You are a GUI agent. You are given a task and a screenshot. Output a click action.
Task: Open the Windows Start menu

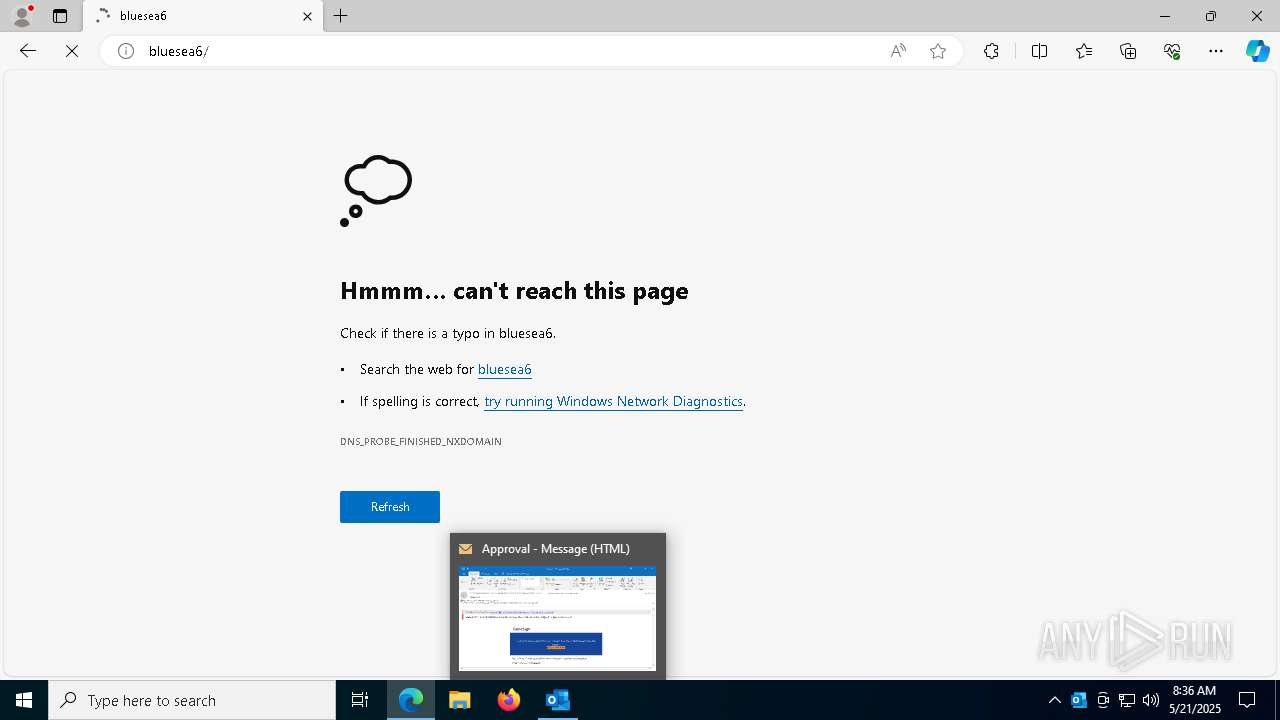coord(24,700)
